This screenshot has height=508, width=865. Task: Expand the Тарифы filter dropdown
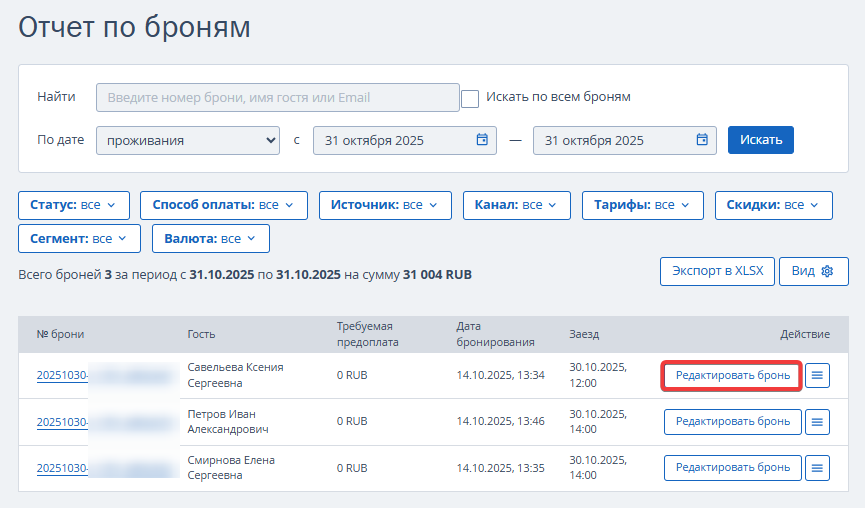(642, 205)
